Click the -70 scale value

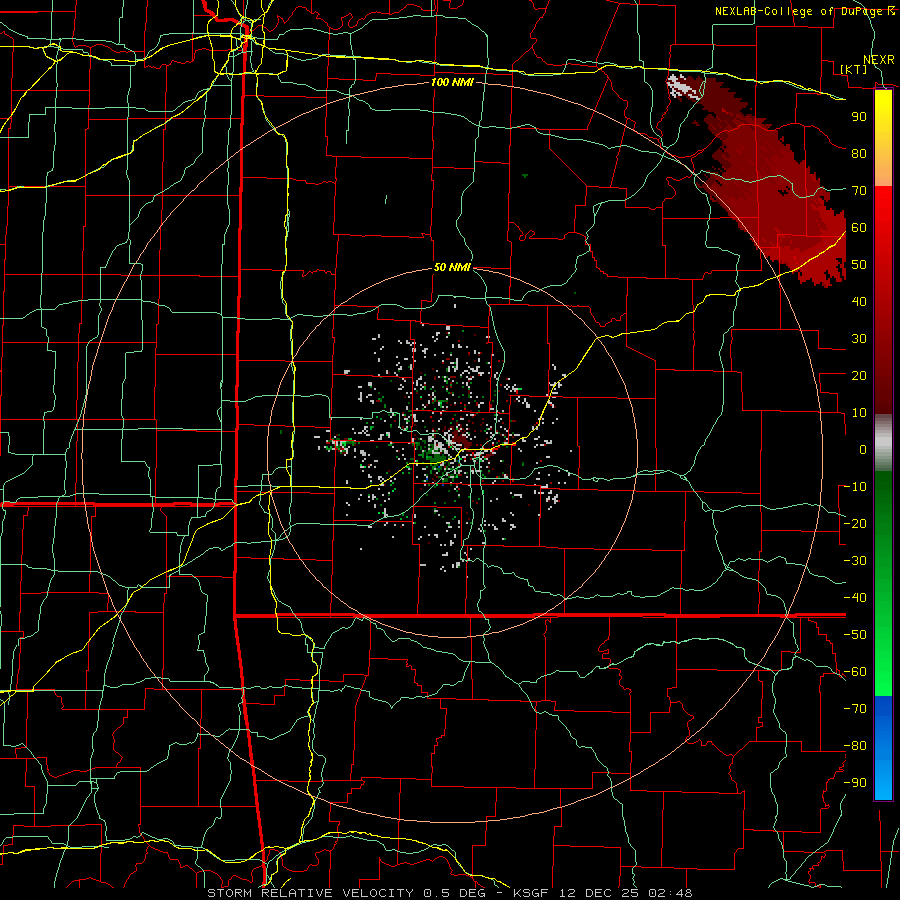click(x=855, y=708)
